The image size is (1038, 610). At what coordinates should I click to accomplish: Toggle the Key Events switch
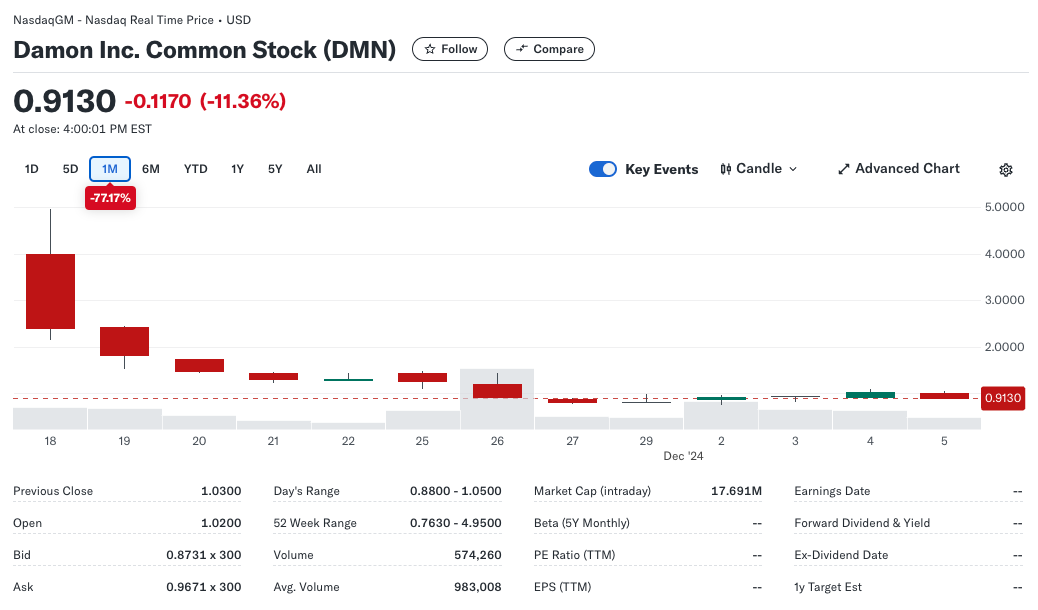(x=602, y=169)
